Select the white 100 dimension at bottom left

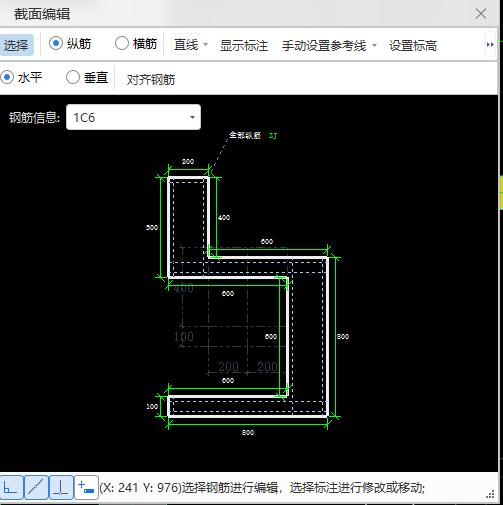click(x=152, y=407)
